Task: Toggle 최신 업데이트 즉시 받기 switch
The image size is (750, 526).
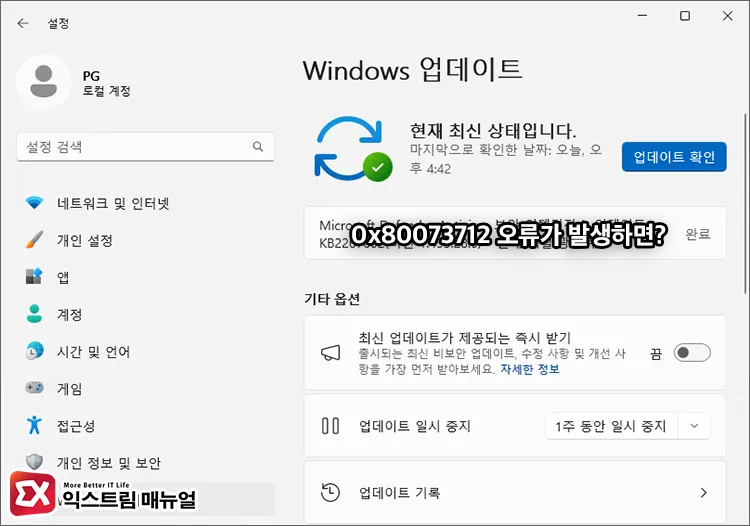Action: point(692,353)
